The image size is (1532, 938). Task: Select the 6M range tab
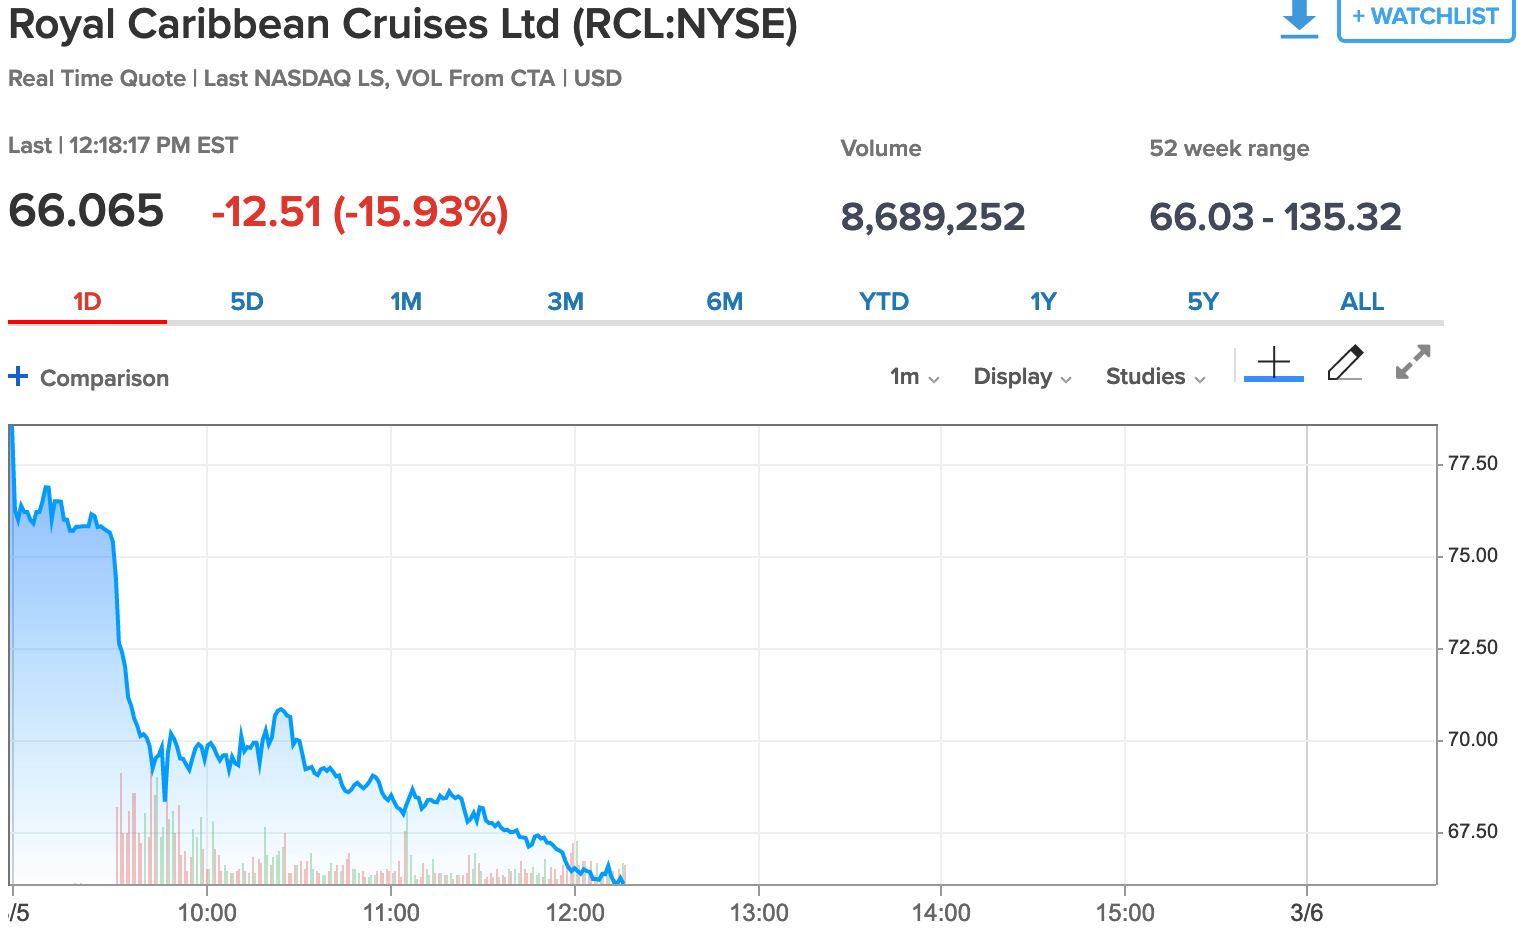(724, 302)
